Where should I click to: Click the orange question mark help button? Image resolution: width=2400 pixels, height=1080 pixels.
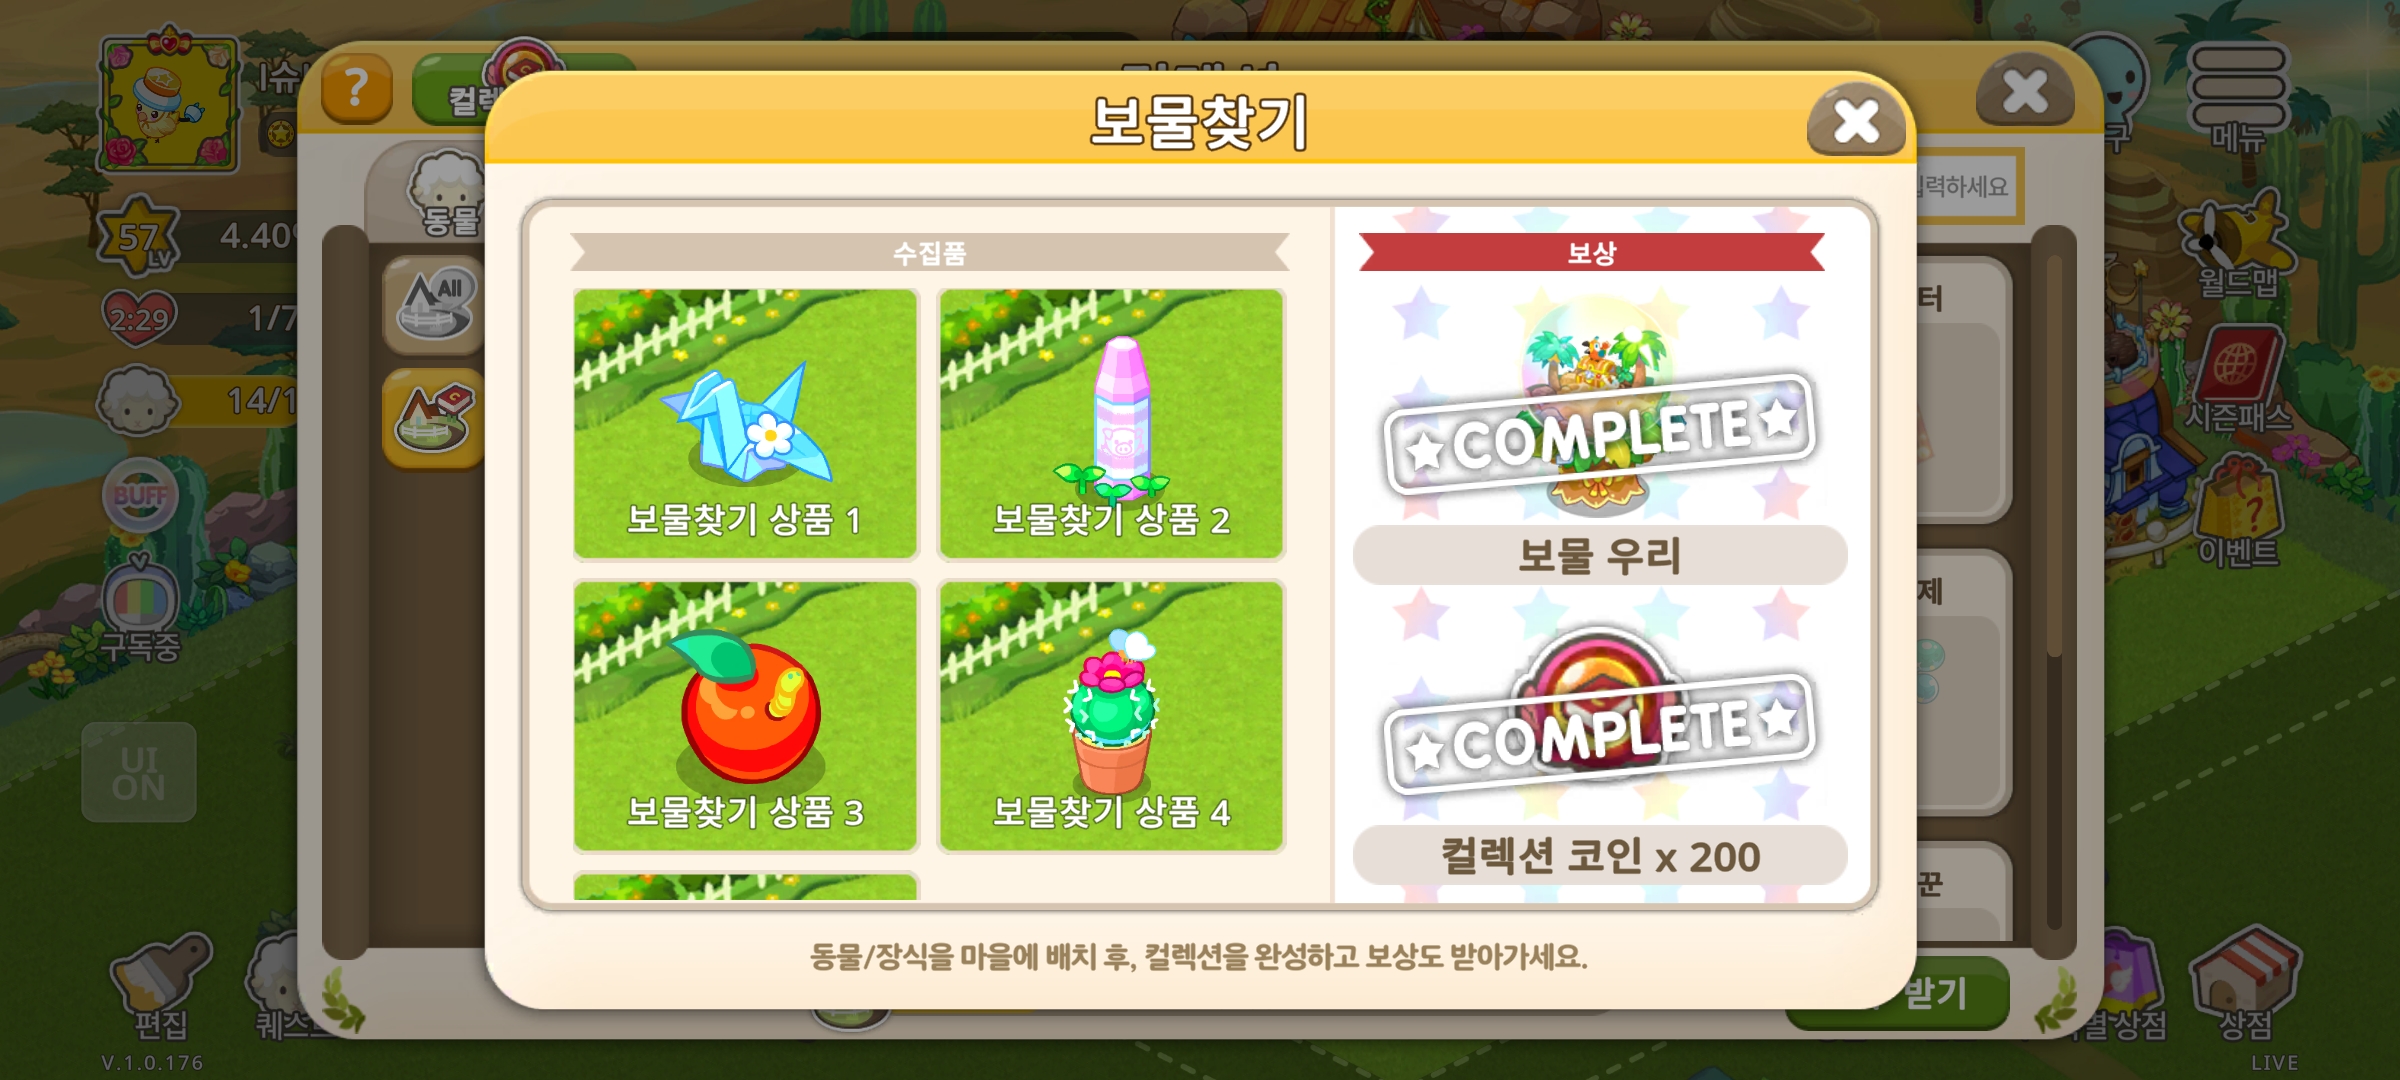coord(356,90)
